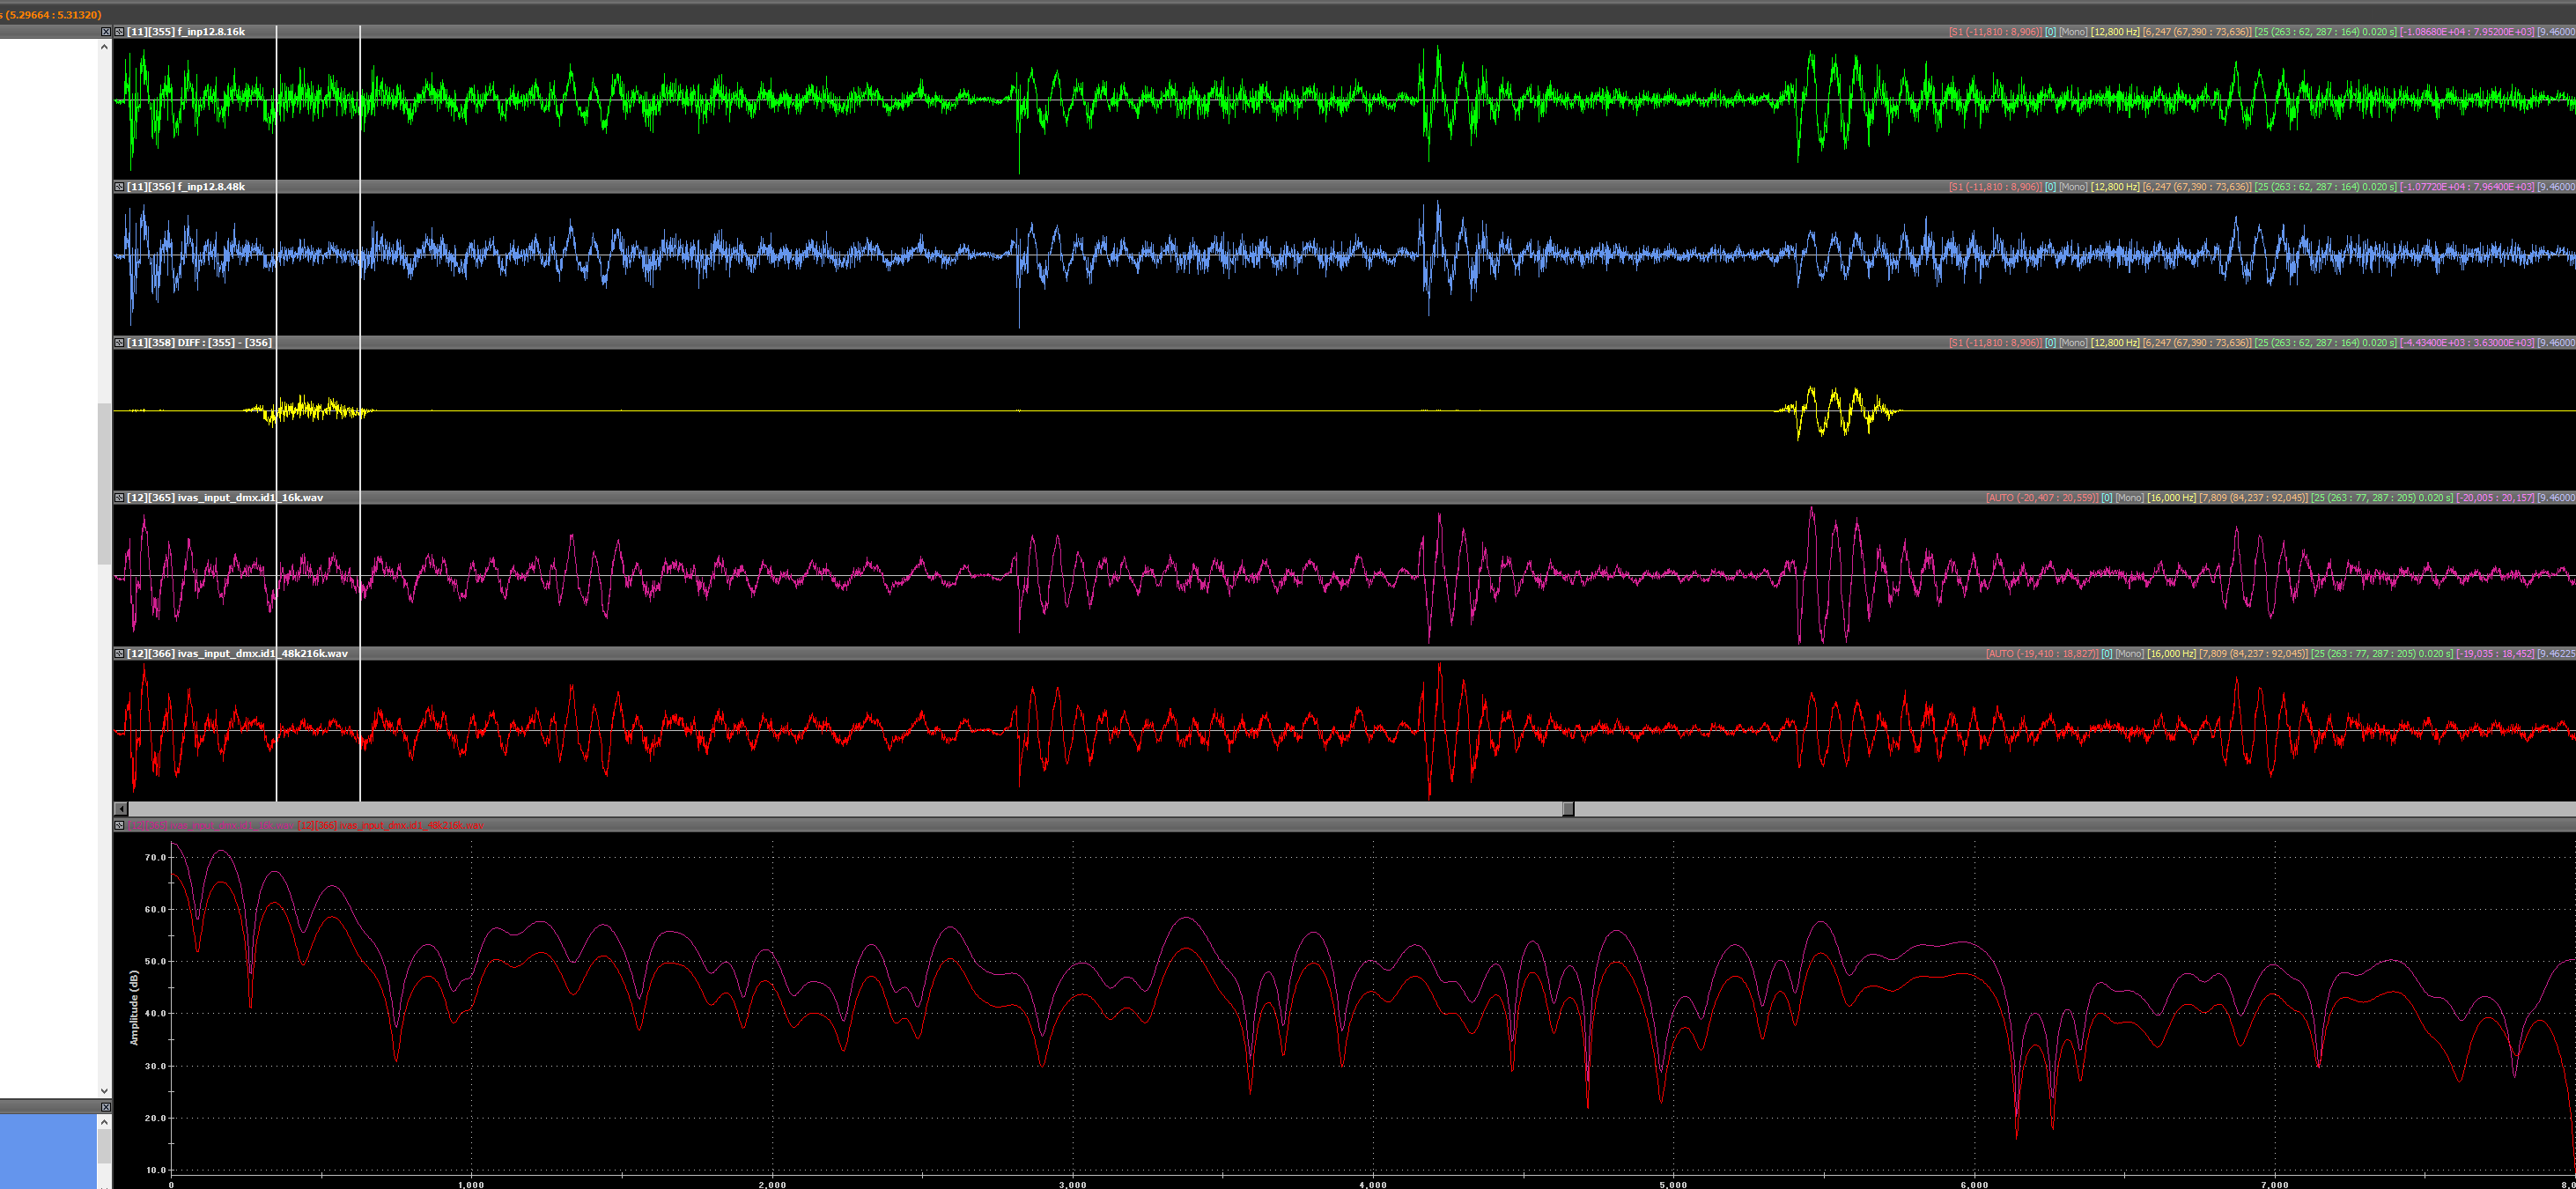The width and height of the screenshot is (2576, 1189).
Task: Close the upper left side panel
Action: (x=105, y=32)
